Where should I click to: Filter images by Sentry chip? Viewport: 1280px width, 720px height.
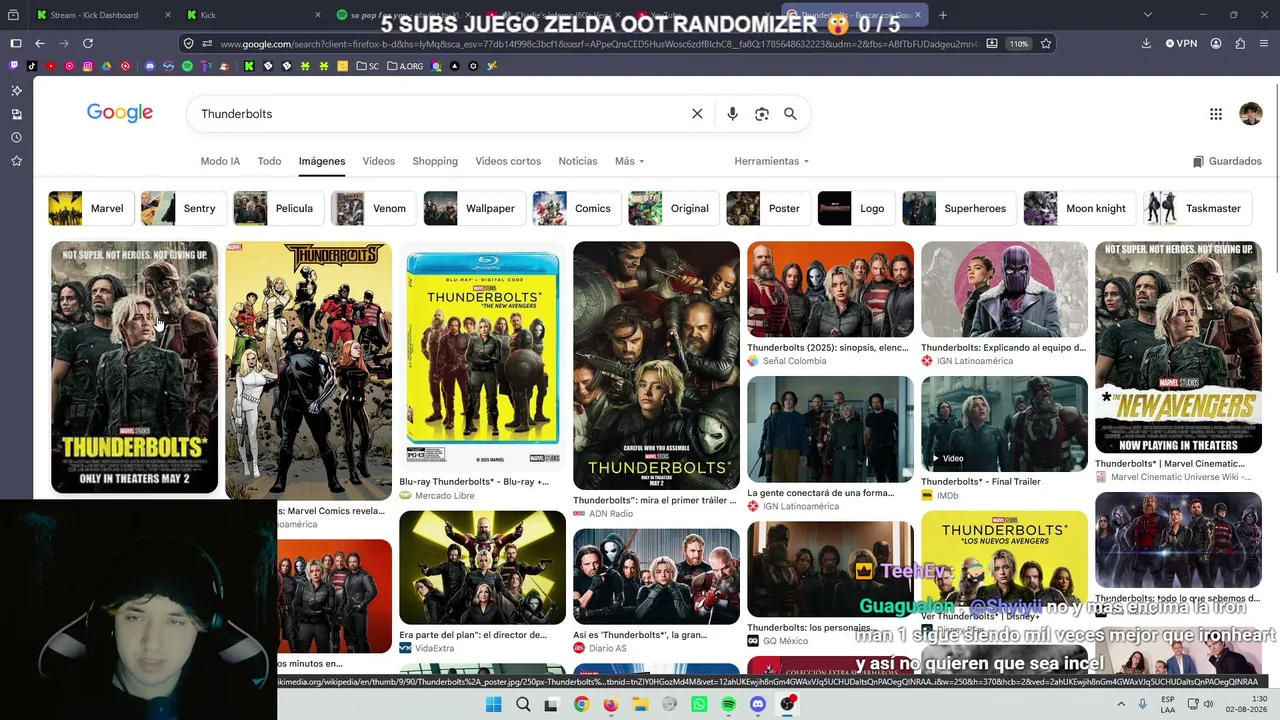(x=183, y=208)
